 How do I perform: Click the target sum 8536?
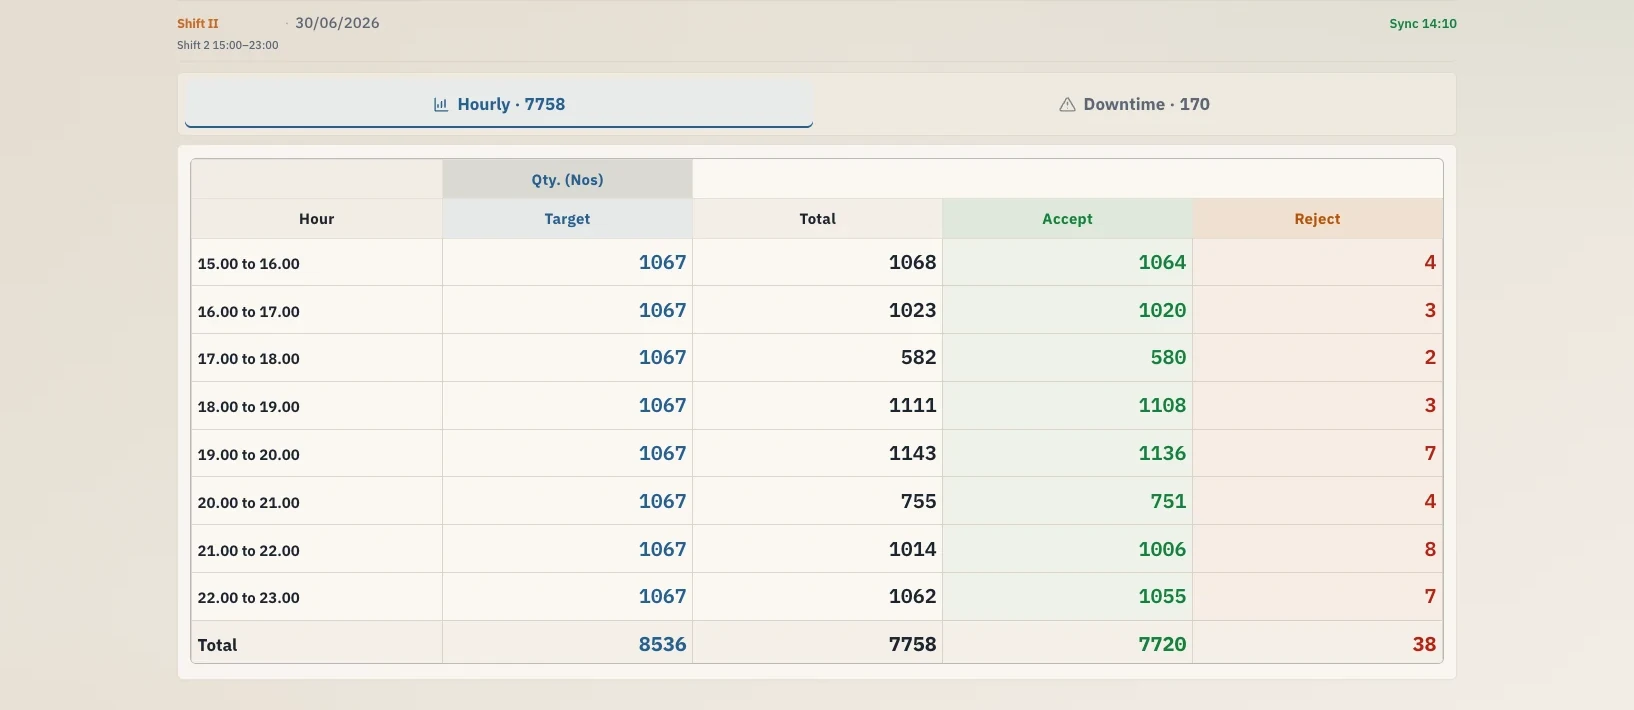click(662, 644)
